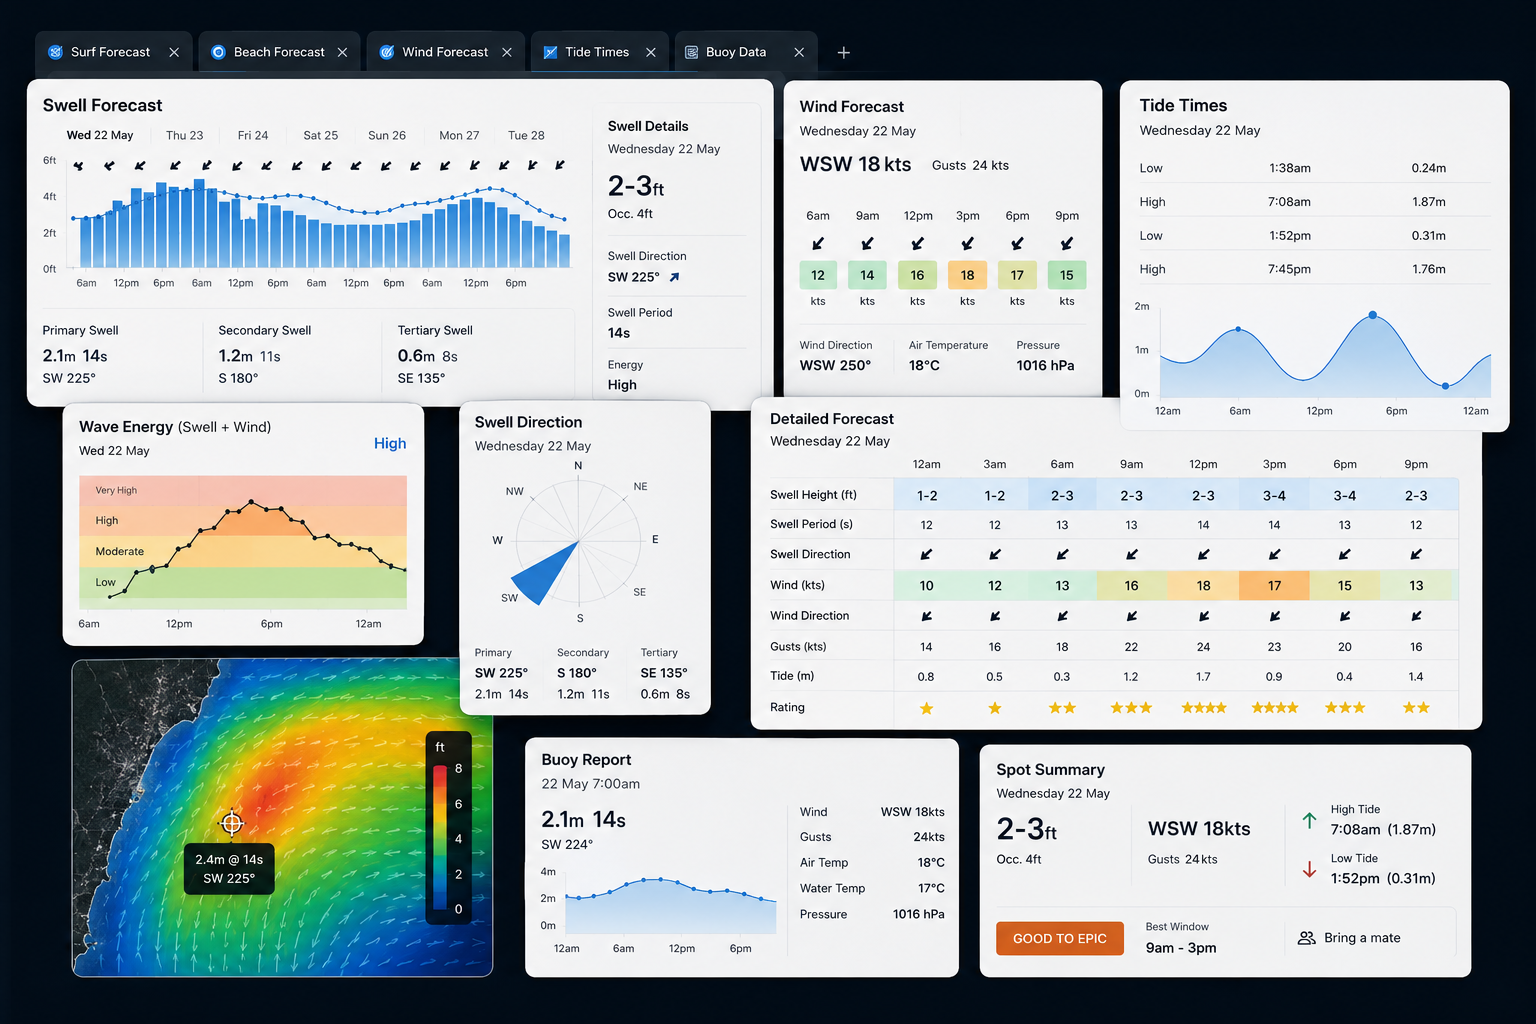Open the Tide Times tab

[x=597, y=52]
